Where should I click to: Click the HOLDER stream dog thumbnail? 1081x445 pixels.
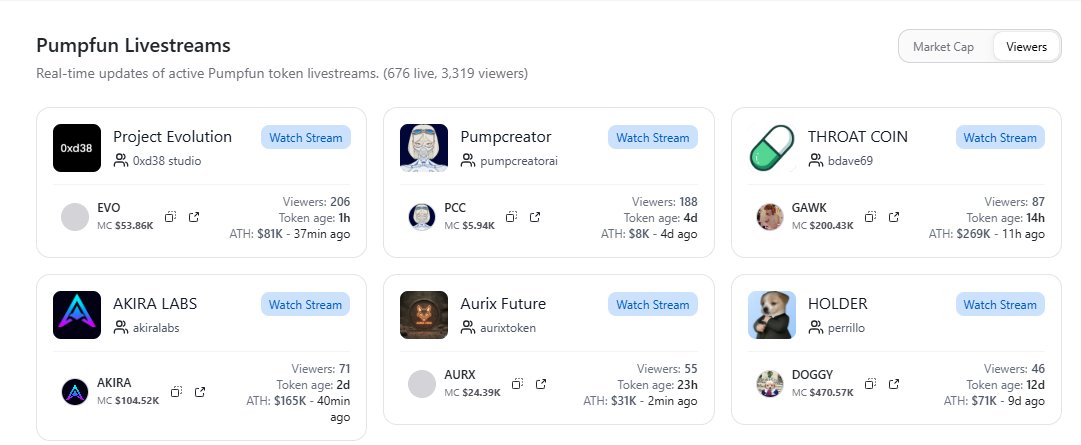coord(772,315)
